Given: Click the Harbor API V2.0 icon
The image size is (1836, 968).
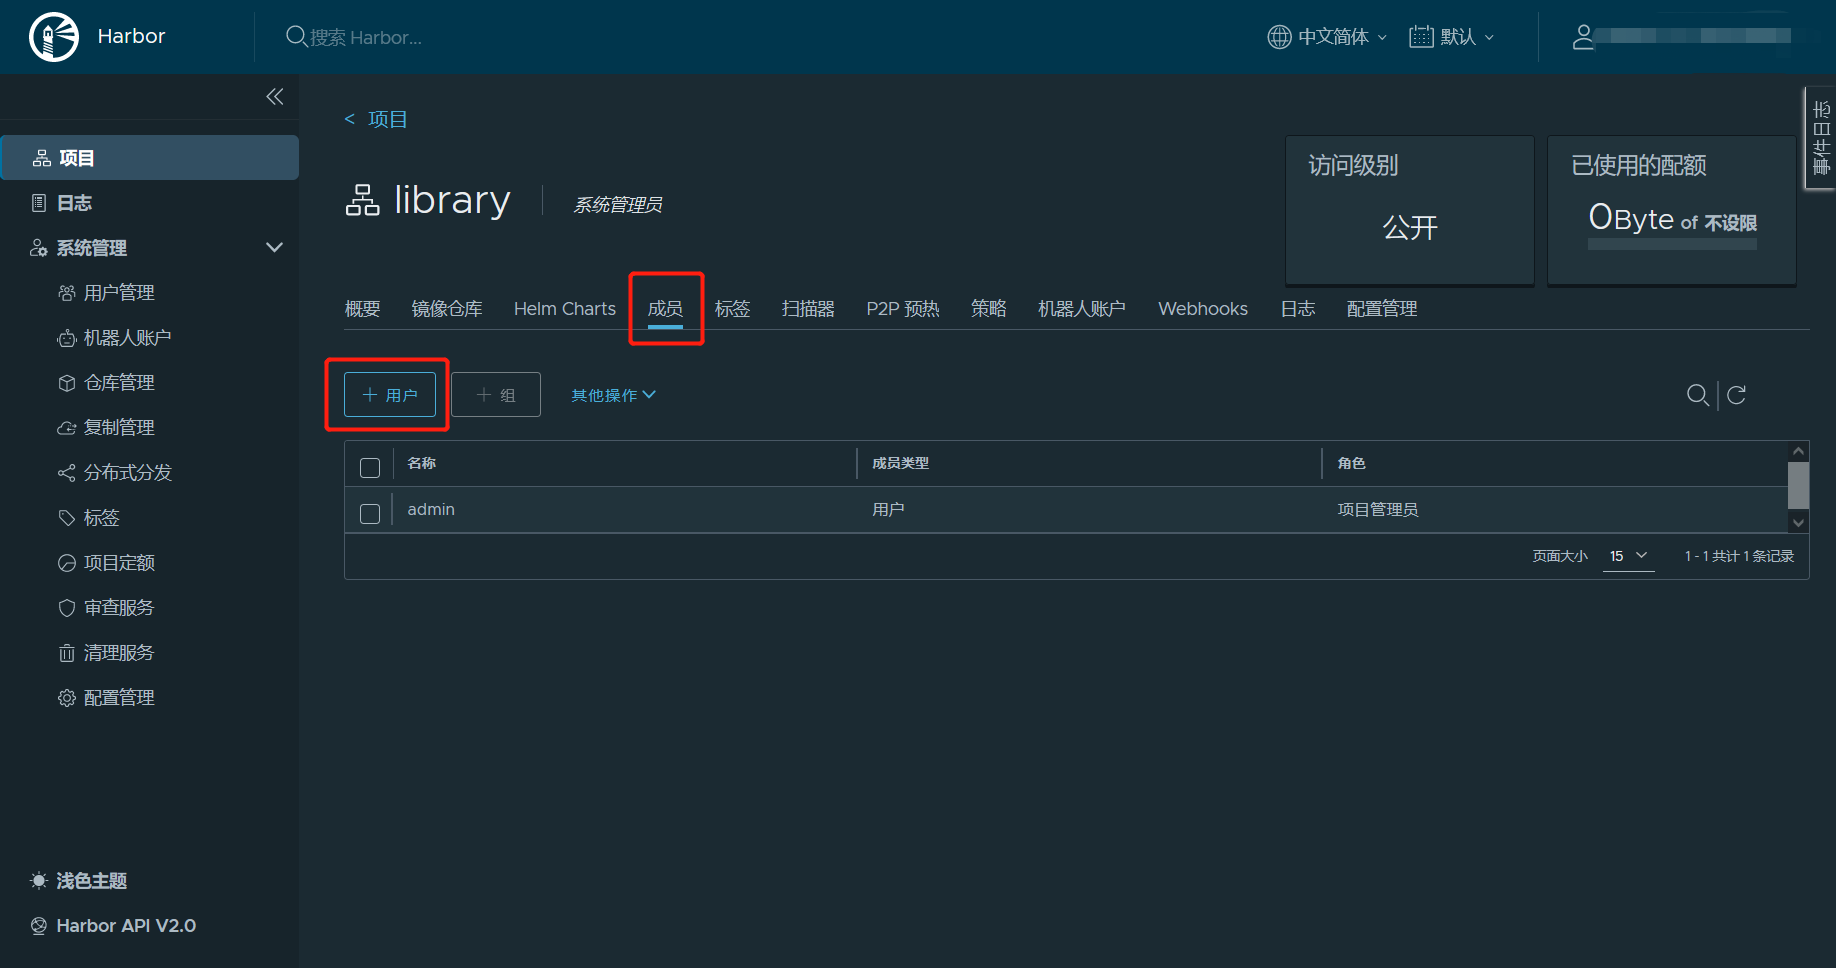Looking at the screenshot, I should click(39, 926).
